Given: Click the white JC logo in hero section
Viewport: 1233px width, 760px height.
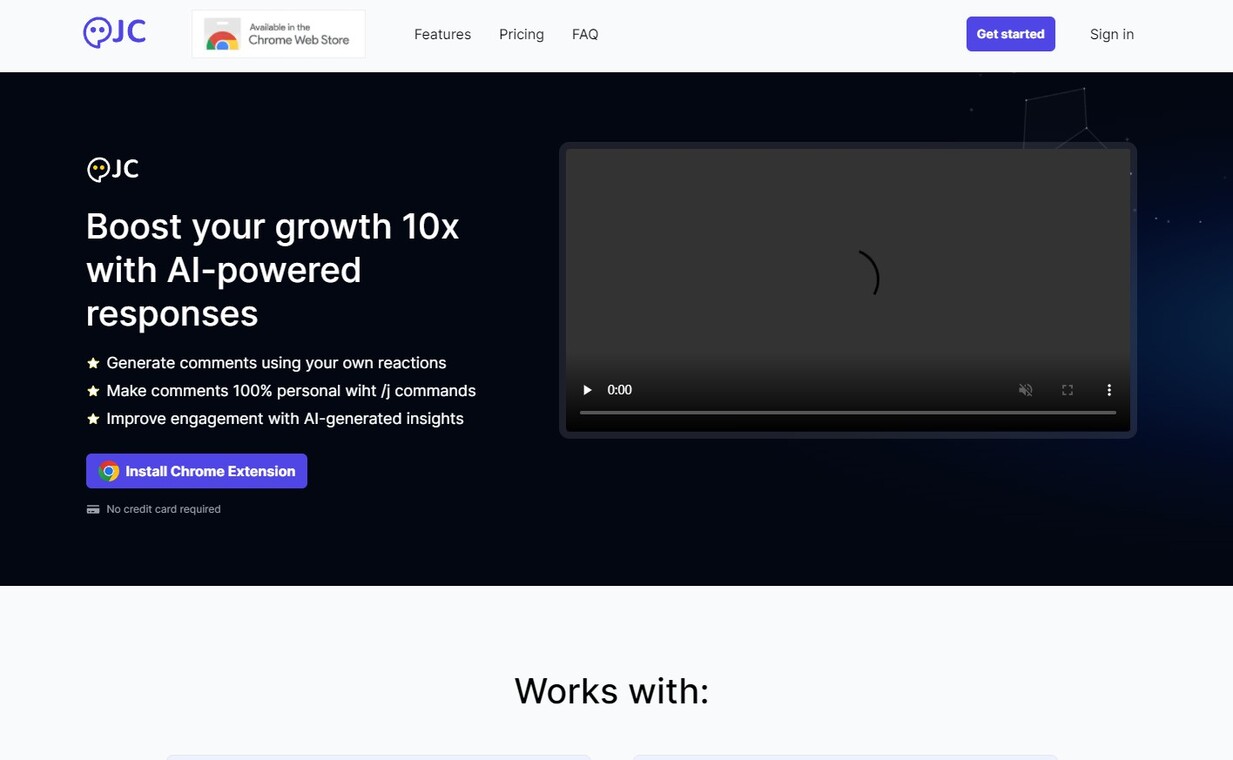Looking at the screenshot, I should click(x=112, y=169).
